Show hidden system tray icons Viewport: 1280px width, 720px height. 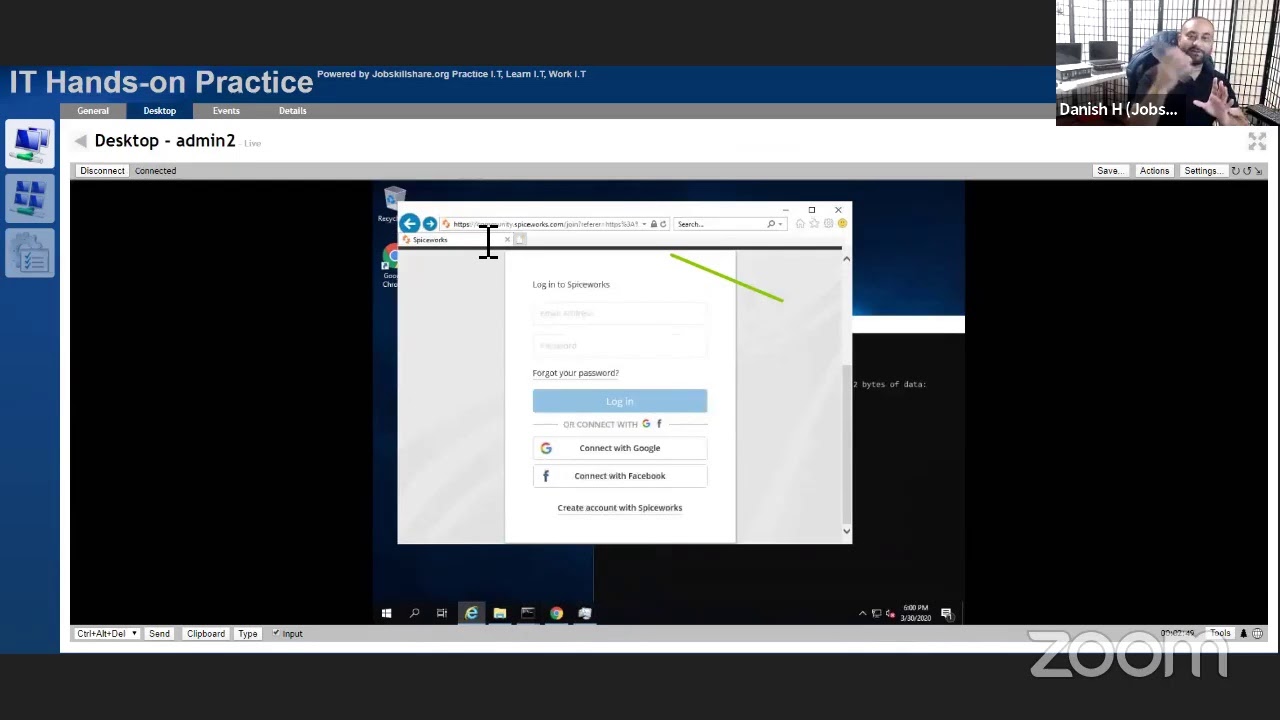click(x=862, y=614)
